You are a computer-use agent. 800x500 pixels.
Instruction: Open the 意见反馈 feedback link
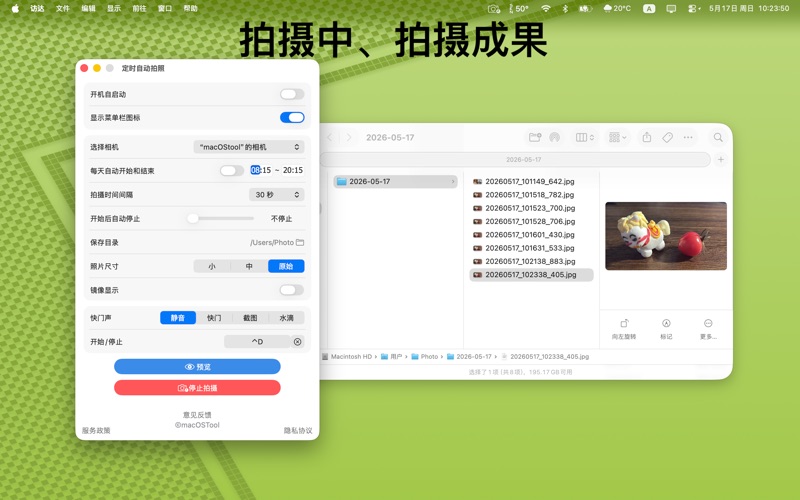197,415
